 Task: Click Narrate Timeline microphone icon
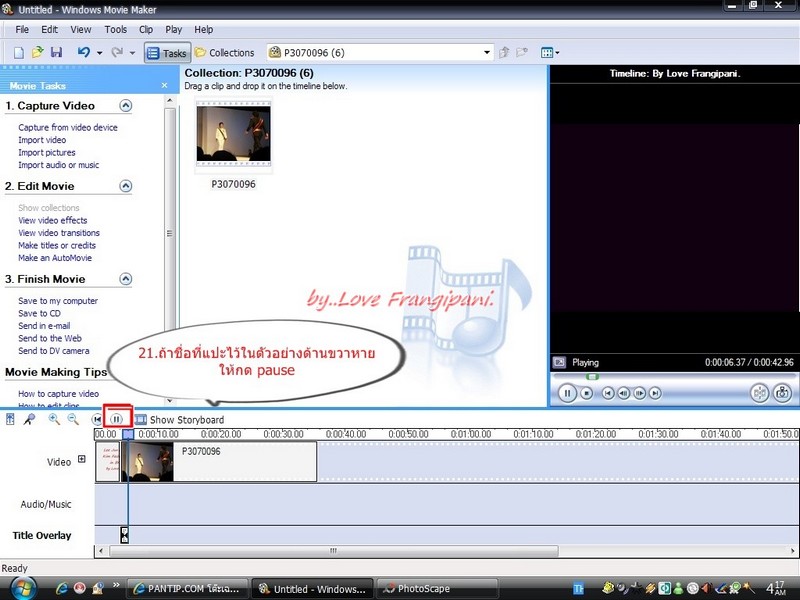click(30, 419)
